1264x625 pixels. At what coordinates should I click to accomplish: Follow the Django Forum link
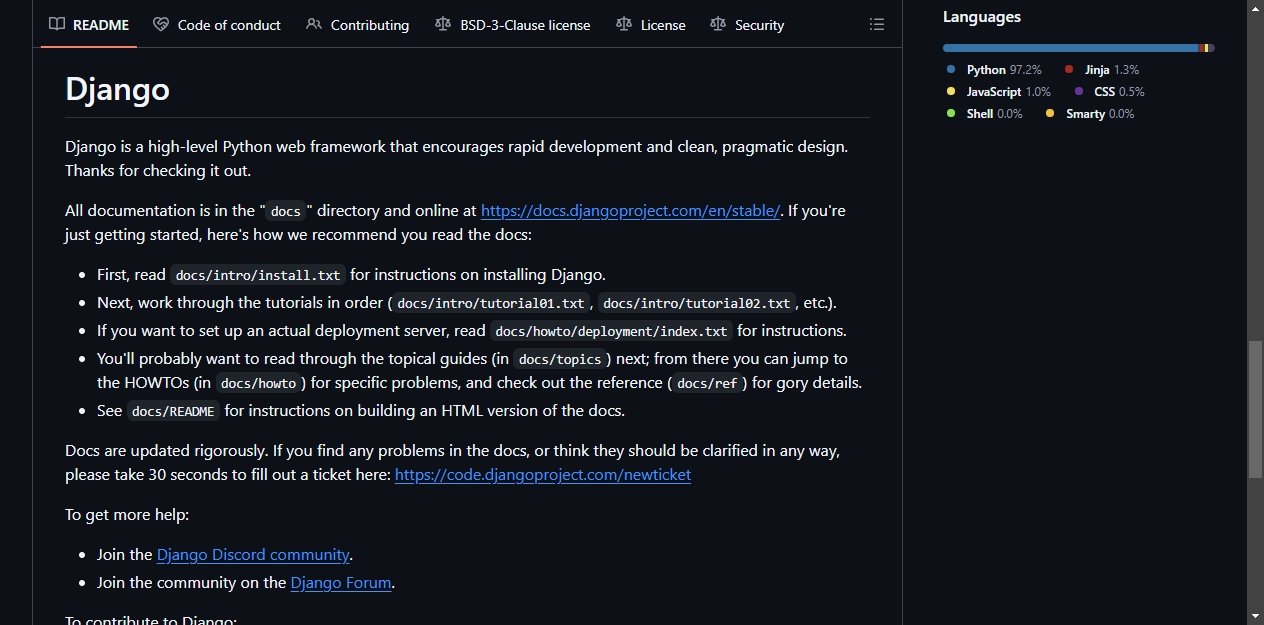(x=341, y=583)
